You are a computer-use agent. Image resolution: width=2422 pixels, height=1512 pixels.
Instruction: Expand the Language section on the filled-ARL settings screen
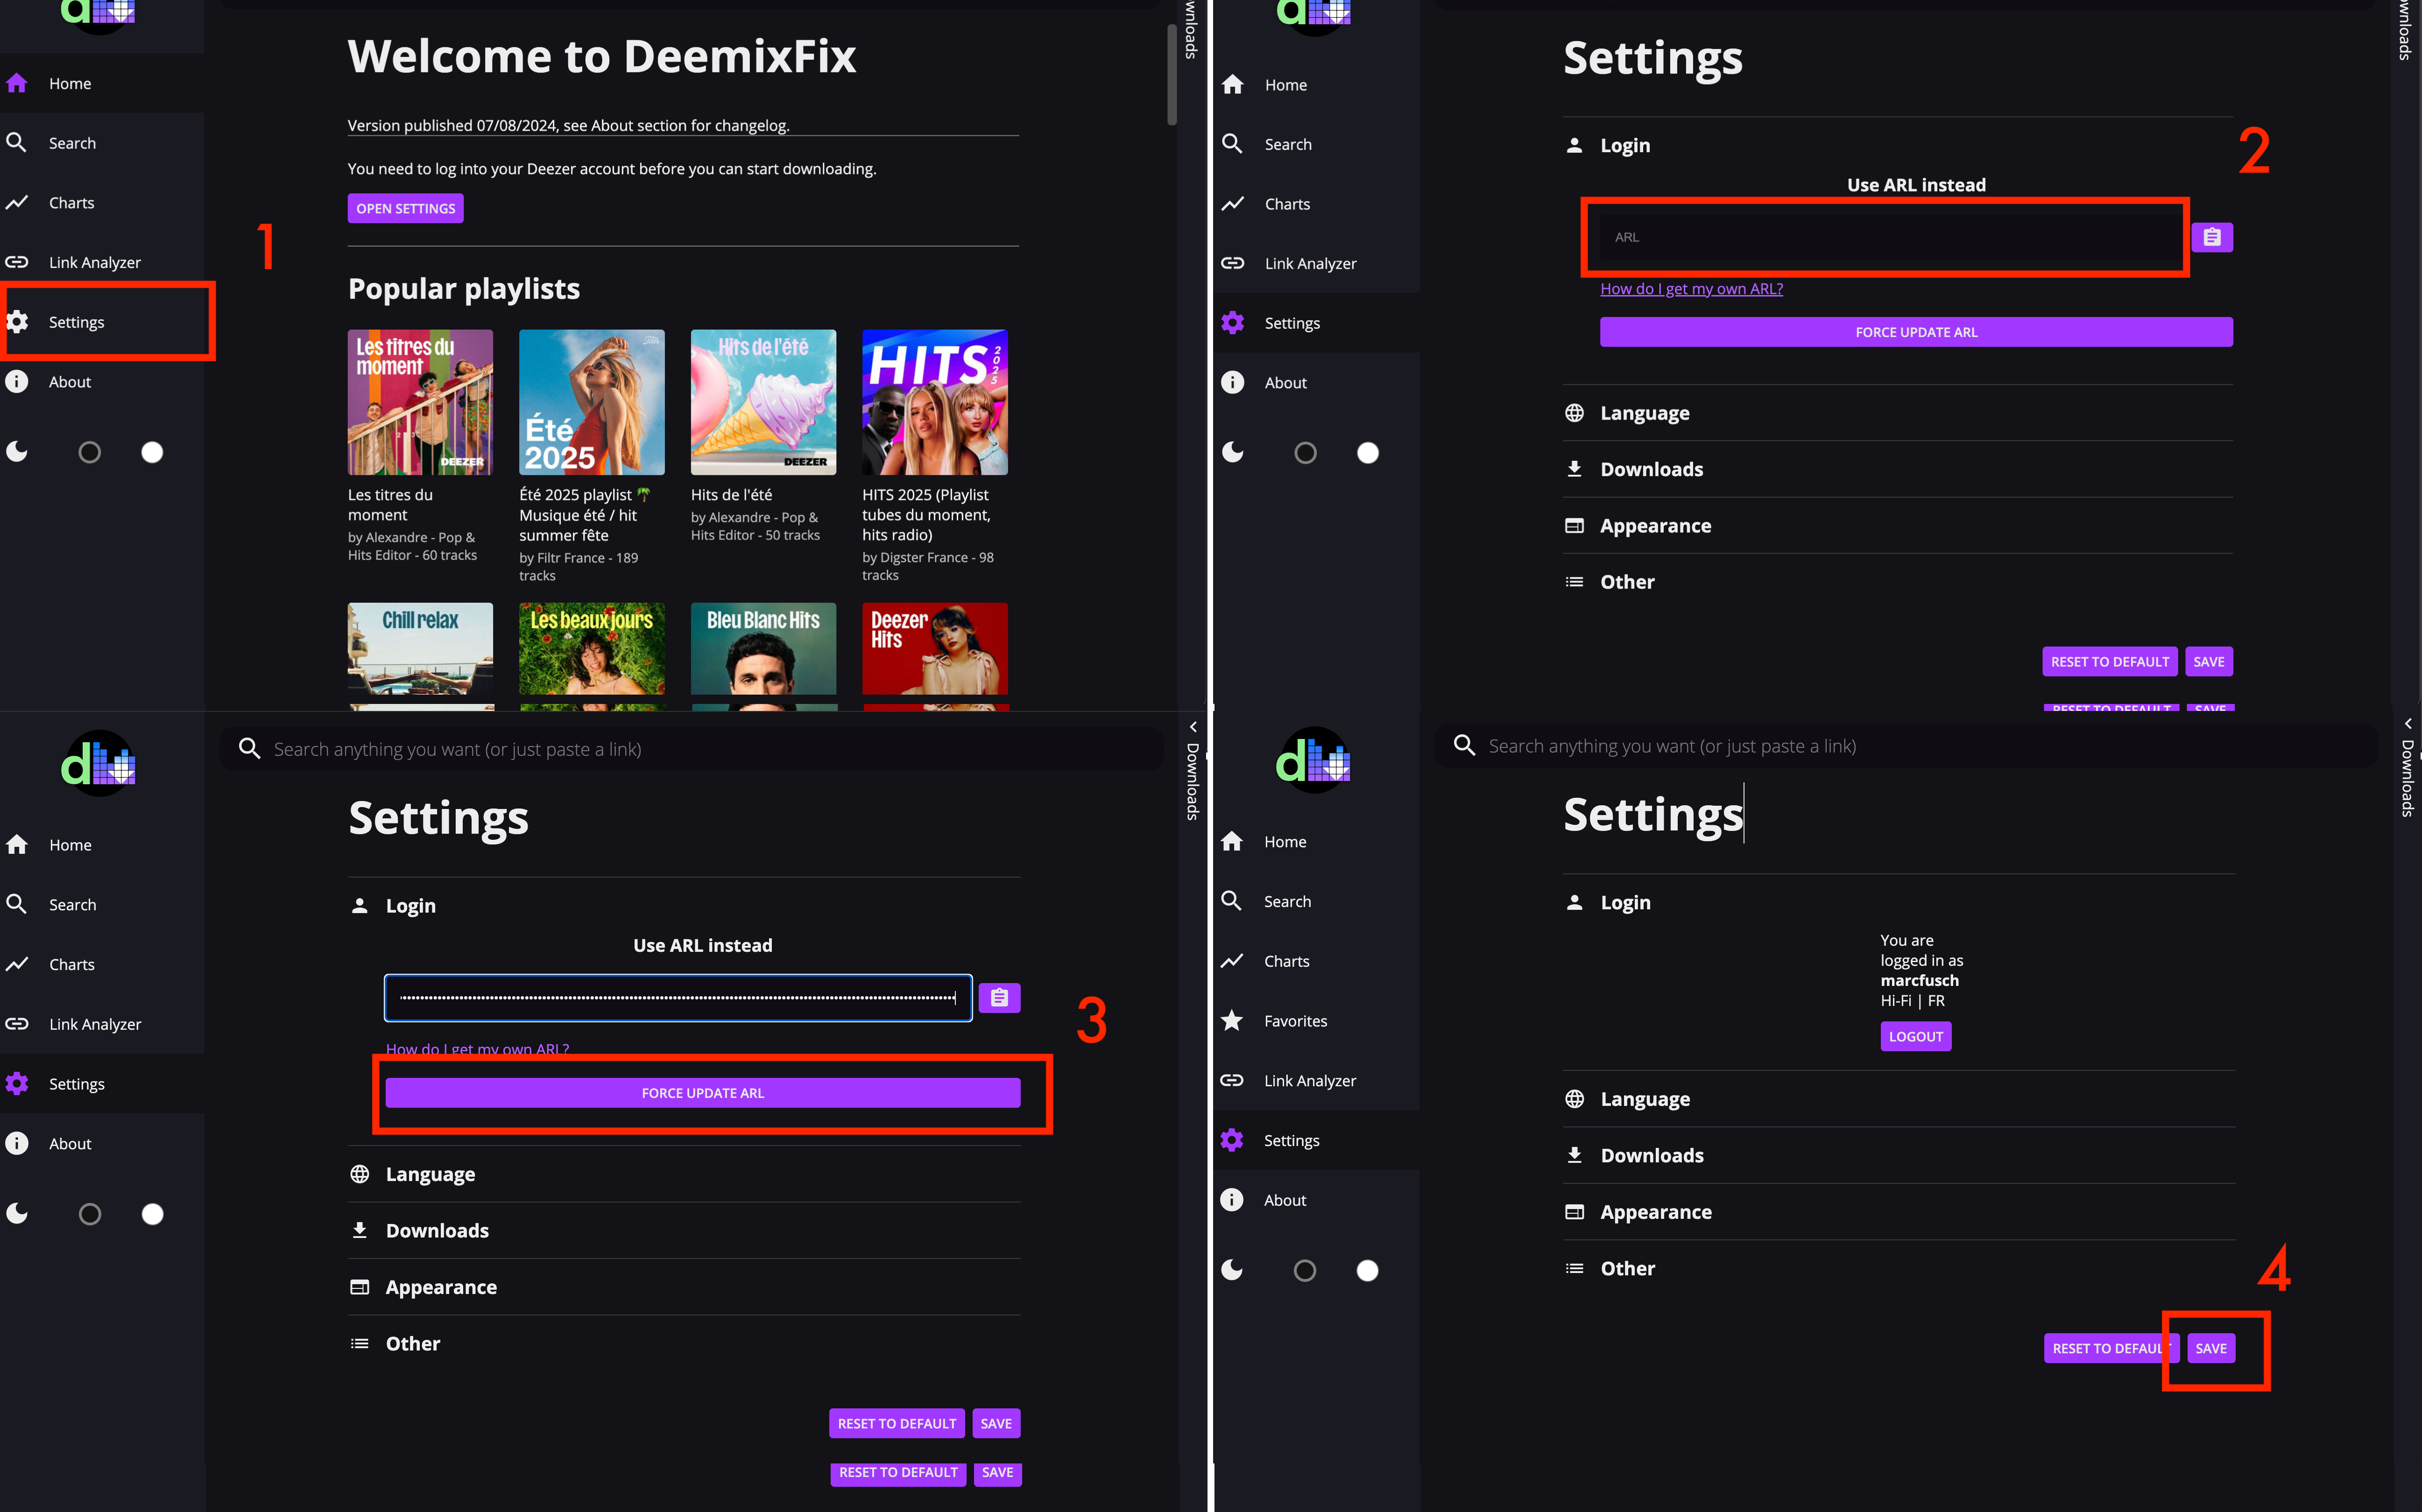[685, 1174]
